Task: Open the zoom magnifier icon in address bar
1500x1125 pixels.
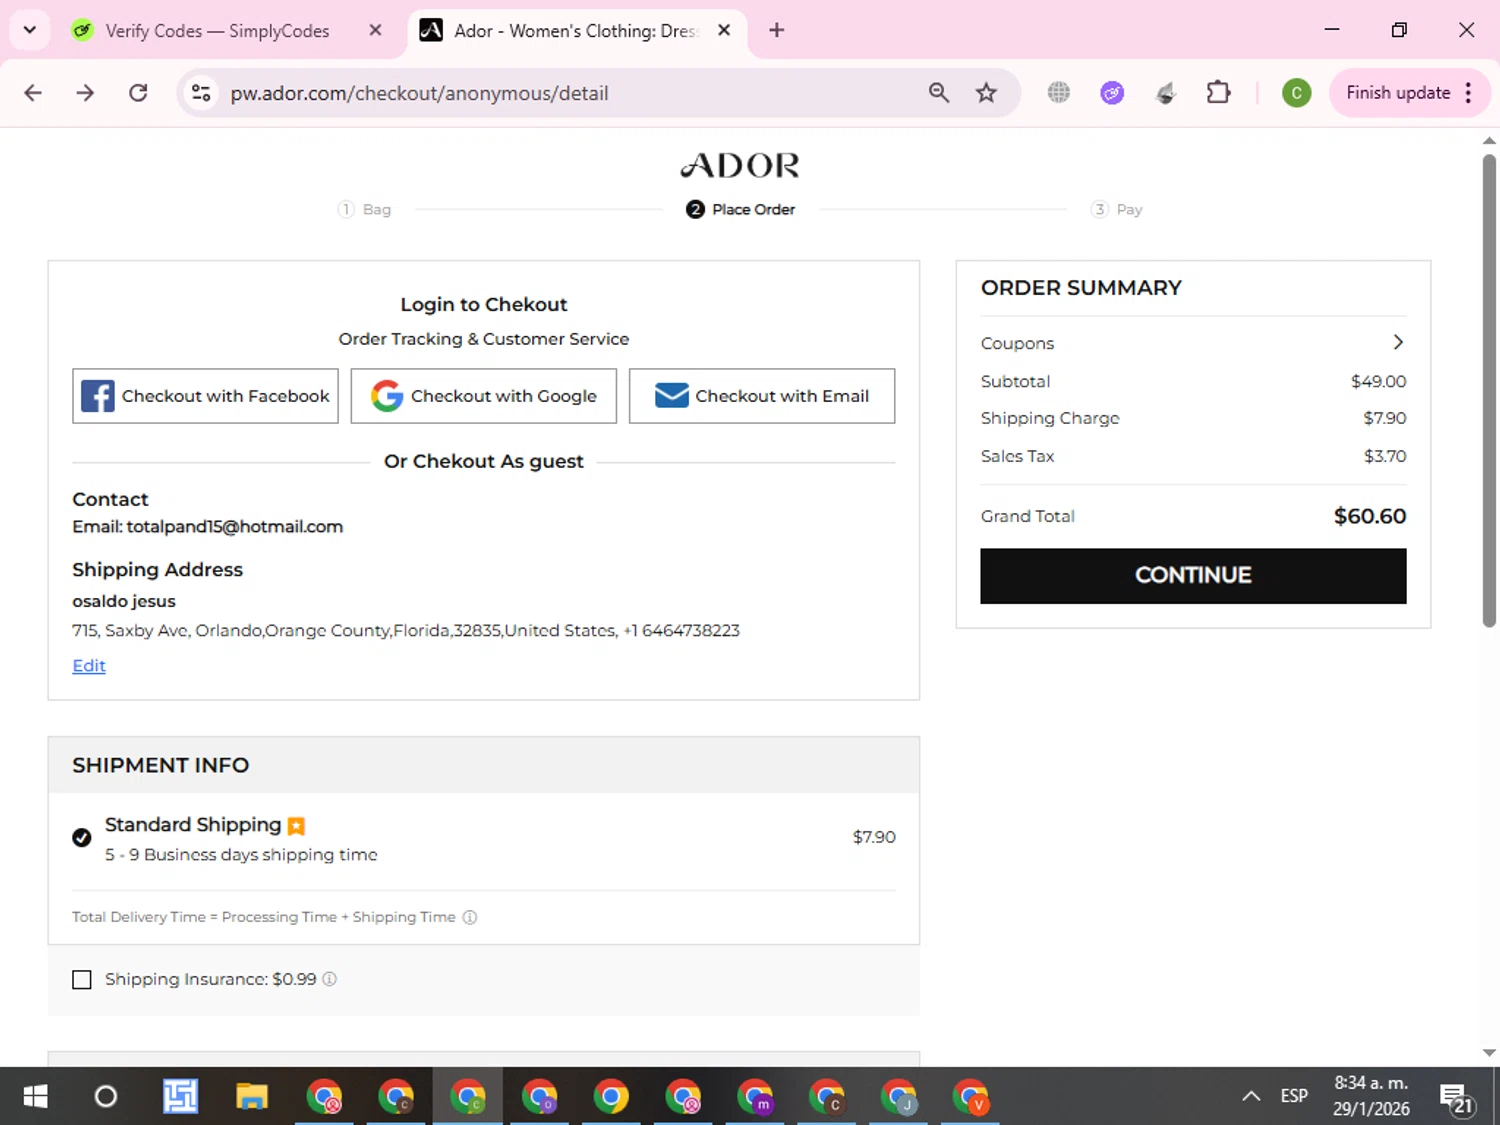Action: tap(938, 93)
